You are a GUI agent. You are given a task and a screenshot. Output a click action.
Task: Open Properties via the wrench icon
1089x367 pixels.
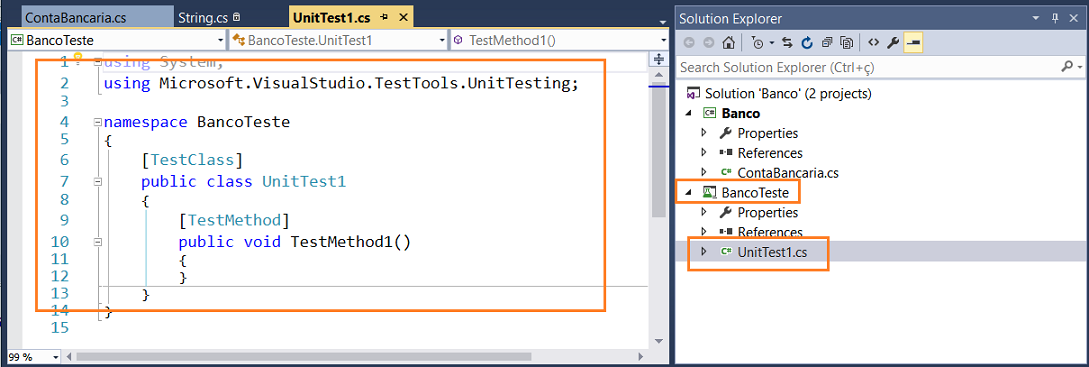pos(893,43)
